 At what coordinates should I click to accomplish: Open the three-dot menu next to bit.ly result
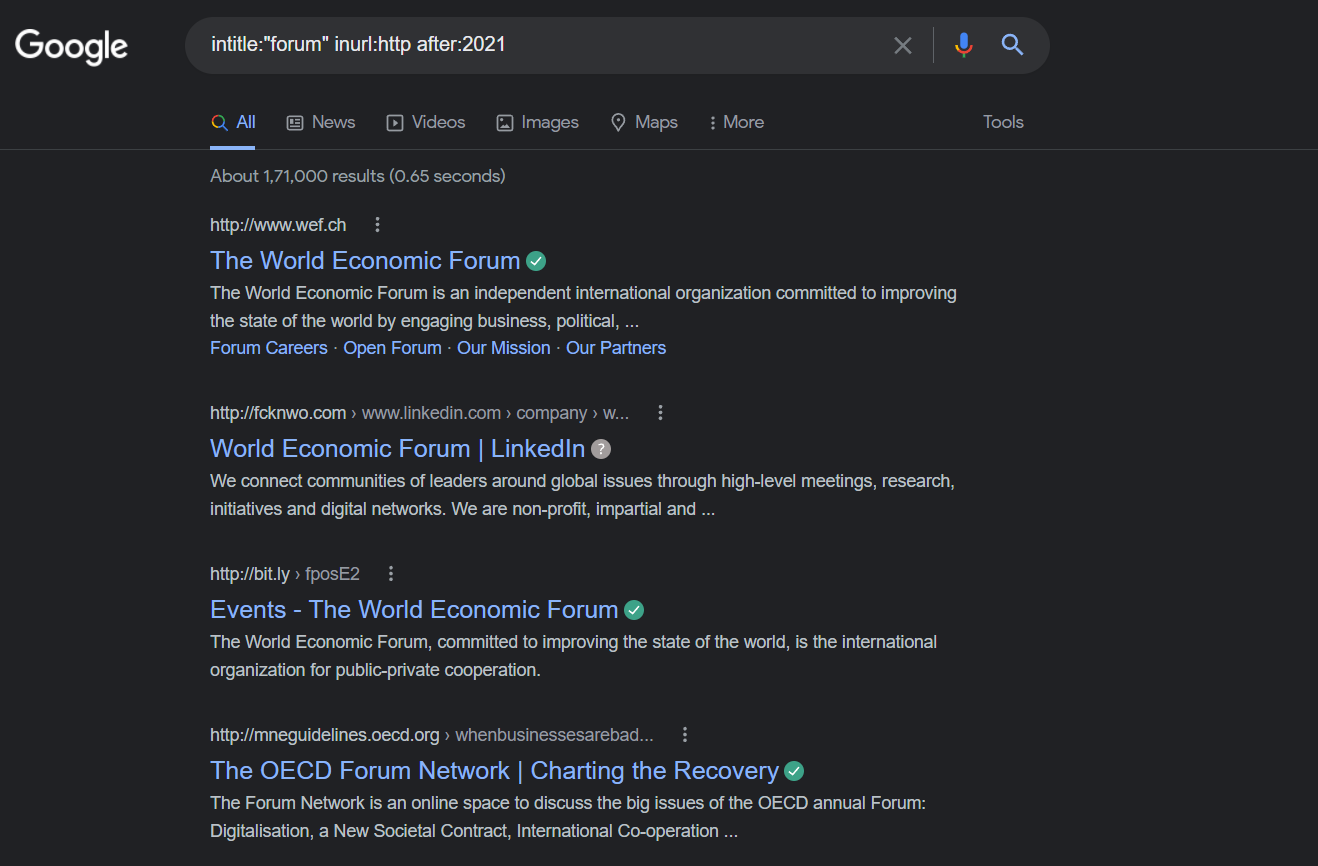391,574
